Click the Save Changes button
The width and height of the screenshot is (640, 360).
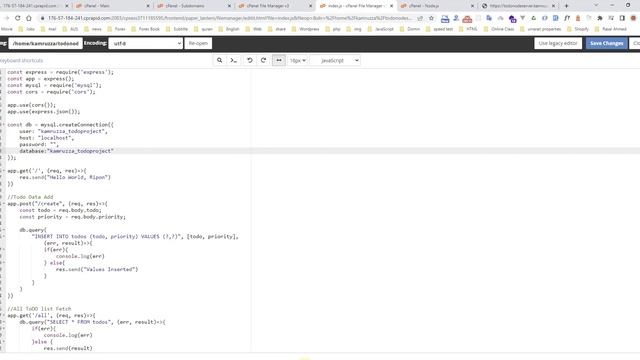(606, 43)
